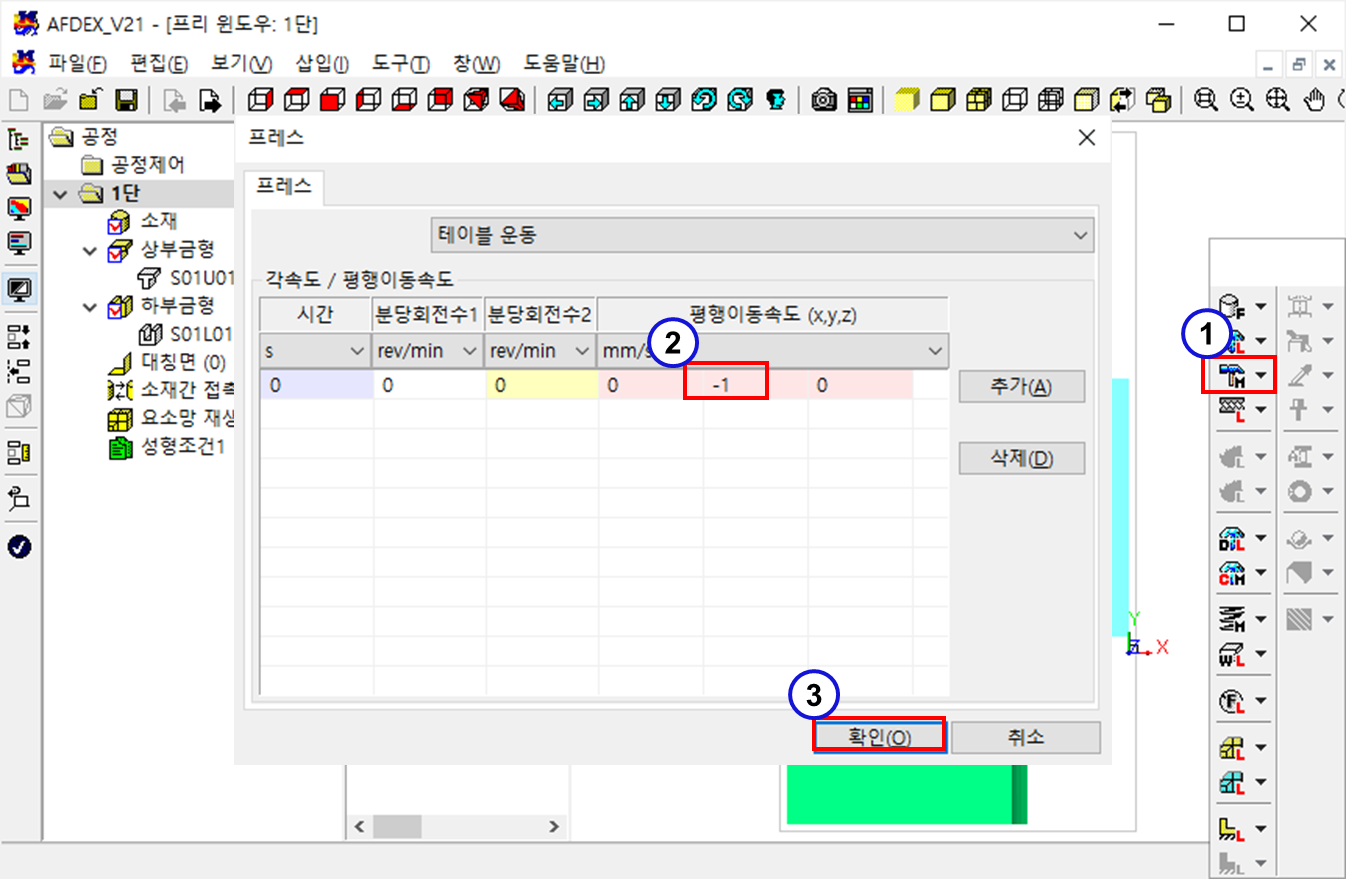Select the pan hand tool
Viewport: 1346px width, 879px height.
coord(1316,100)
